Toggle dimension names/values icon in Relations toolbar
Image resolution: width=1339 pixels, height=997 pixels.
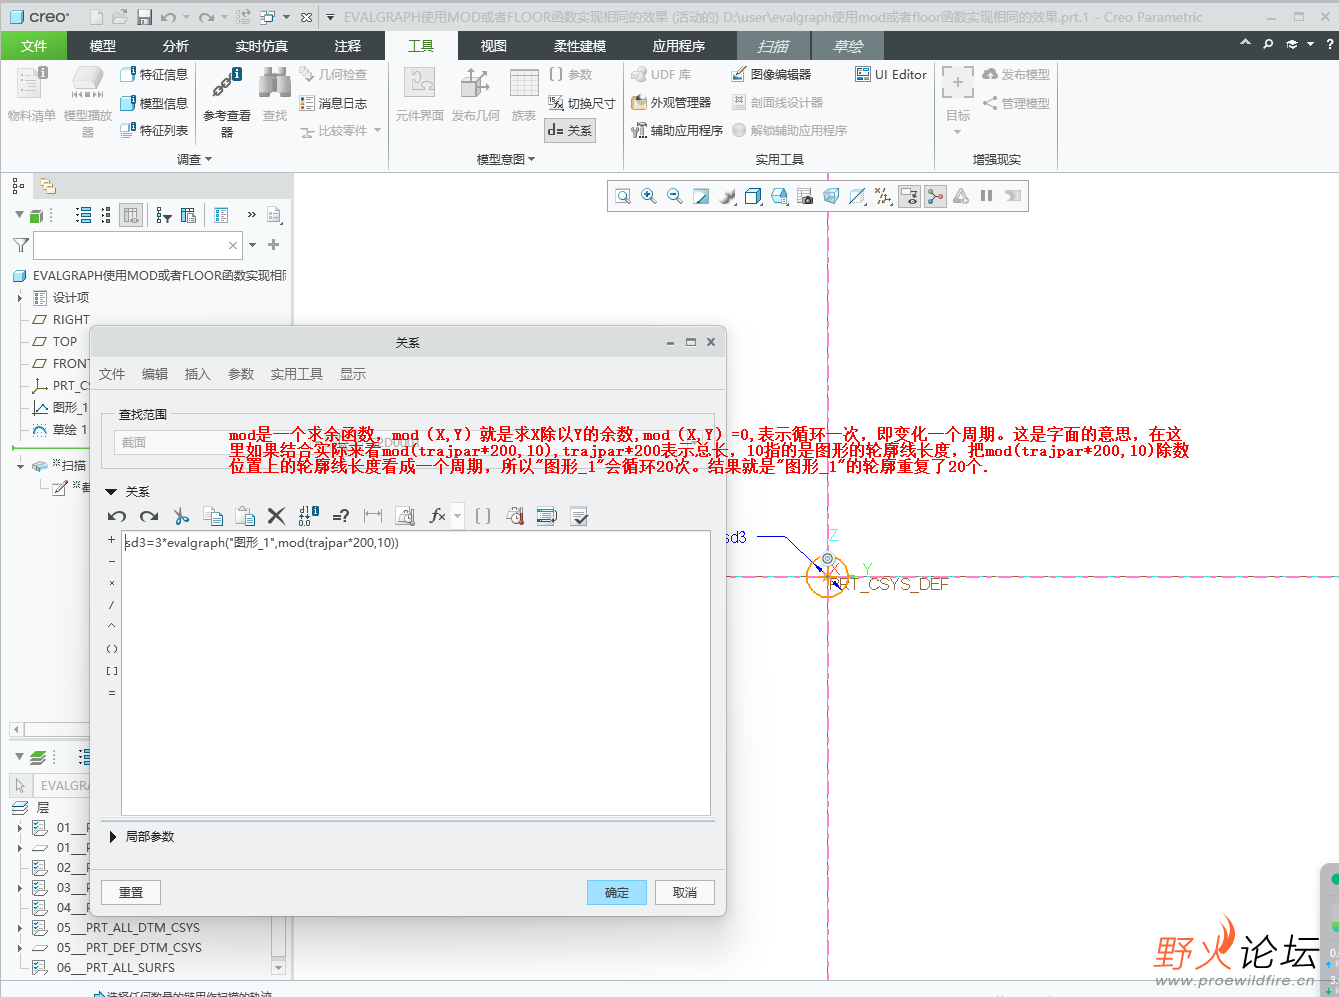(x=309, y=516)
